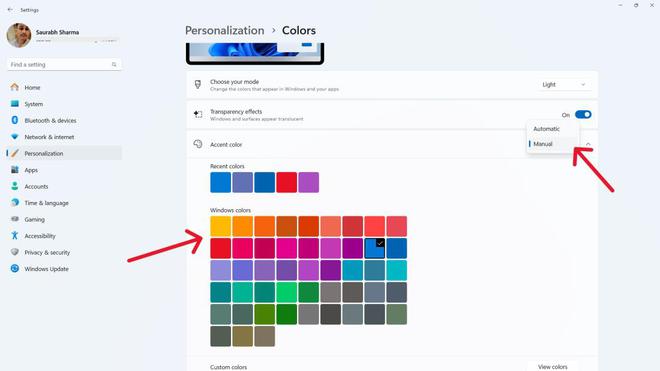Click View colors button

tap(552, 367)
